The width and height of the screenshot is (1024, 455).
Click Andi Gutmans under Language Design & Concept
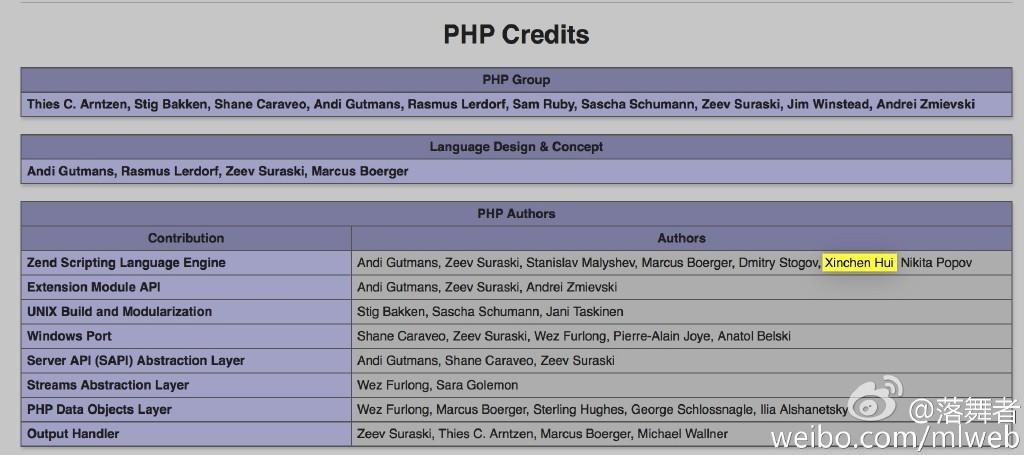(x=70, y=172)
